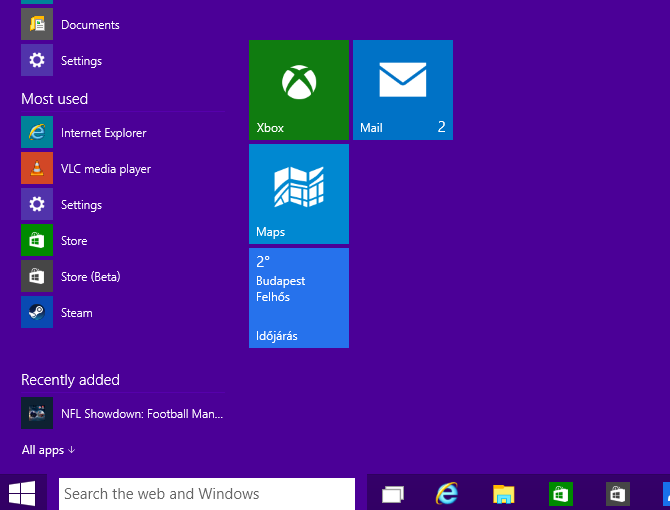Viewport: 670px width, 510px height.
Task: Open the Budapest weather Időjárás tile
Action: (x=299, y=298)
